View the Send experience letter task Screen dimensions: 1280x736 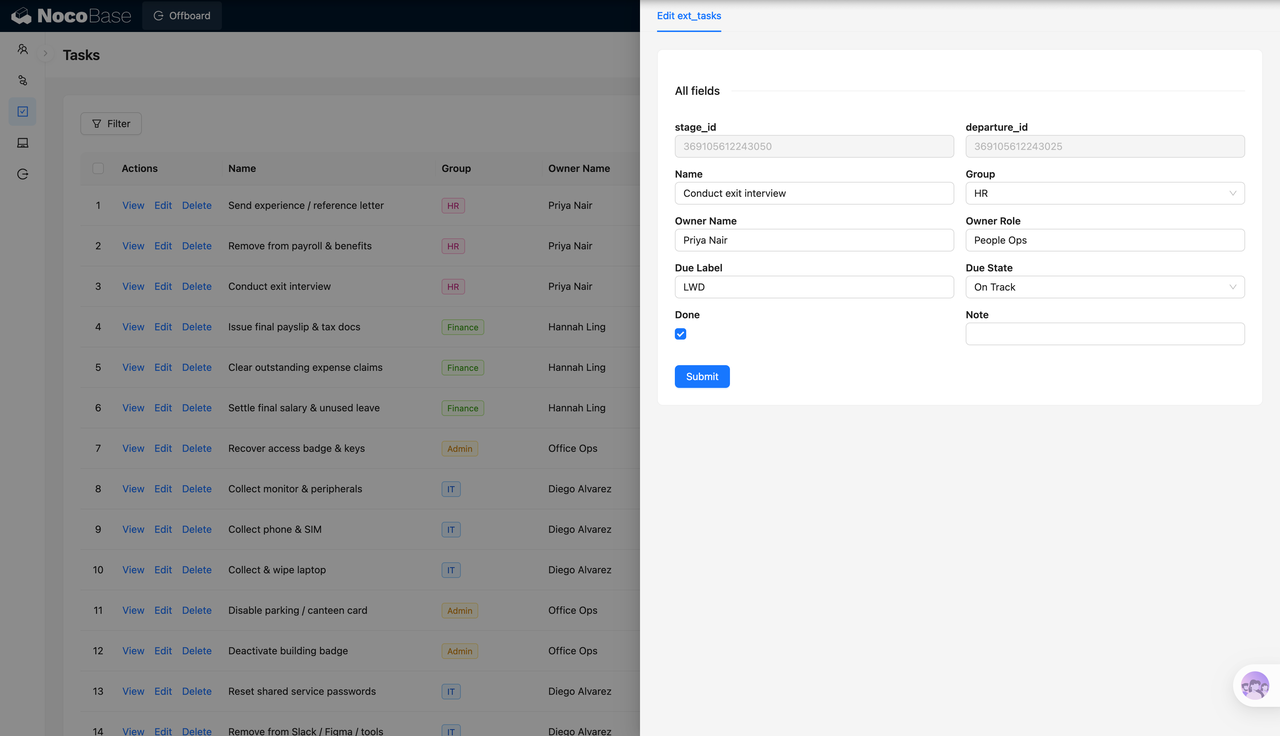tap(133, 205)
